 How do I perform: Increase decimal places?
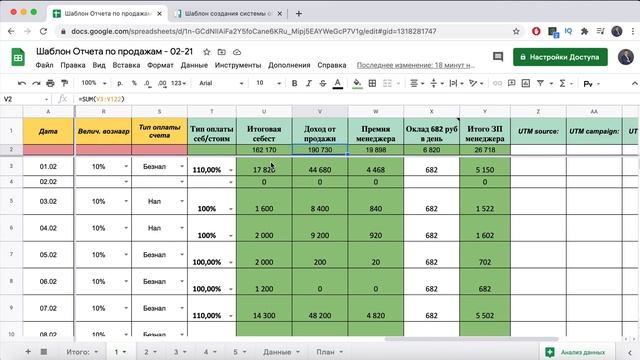pyautogui.click(x=162, y=83)
